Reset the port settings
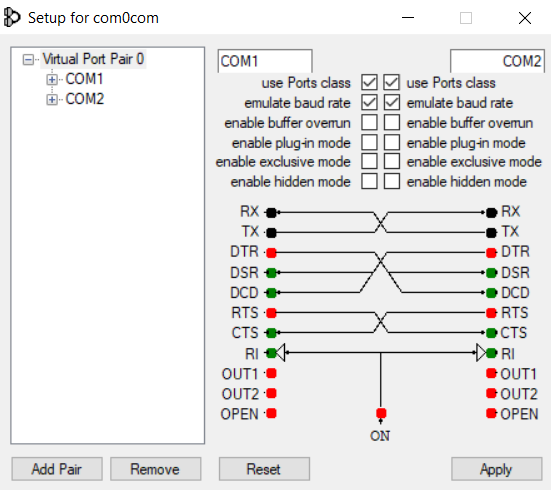This screenshot has width=551, height=490. tap(264, 469)
